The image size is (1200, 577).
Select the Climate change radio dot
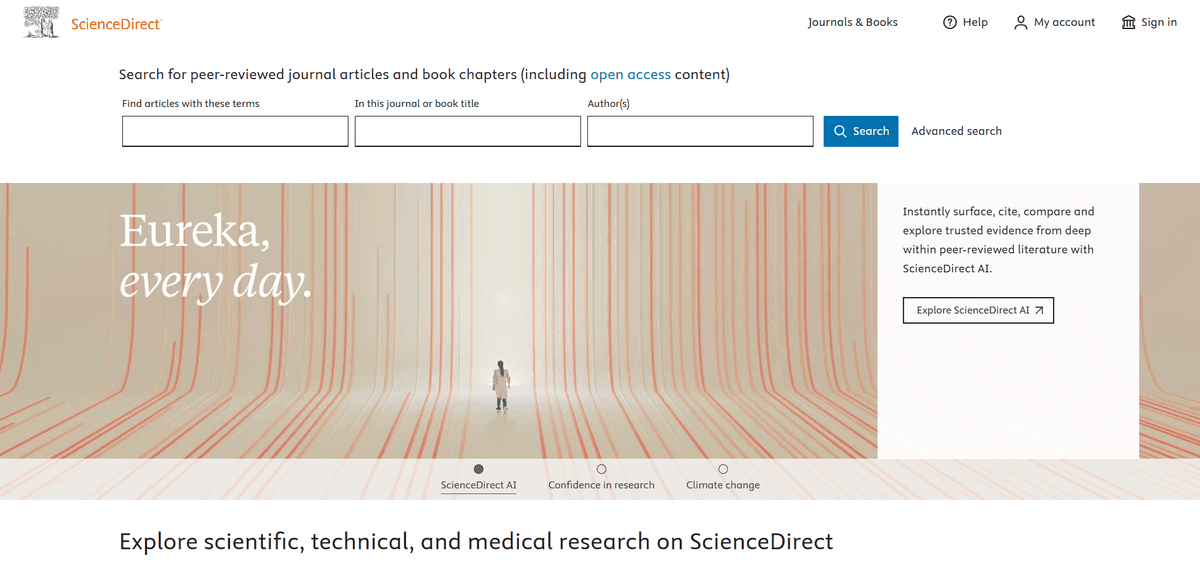pyautogui.click(x=723, y=469)
